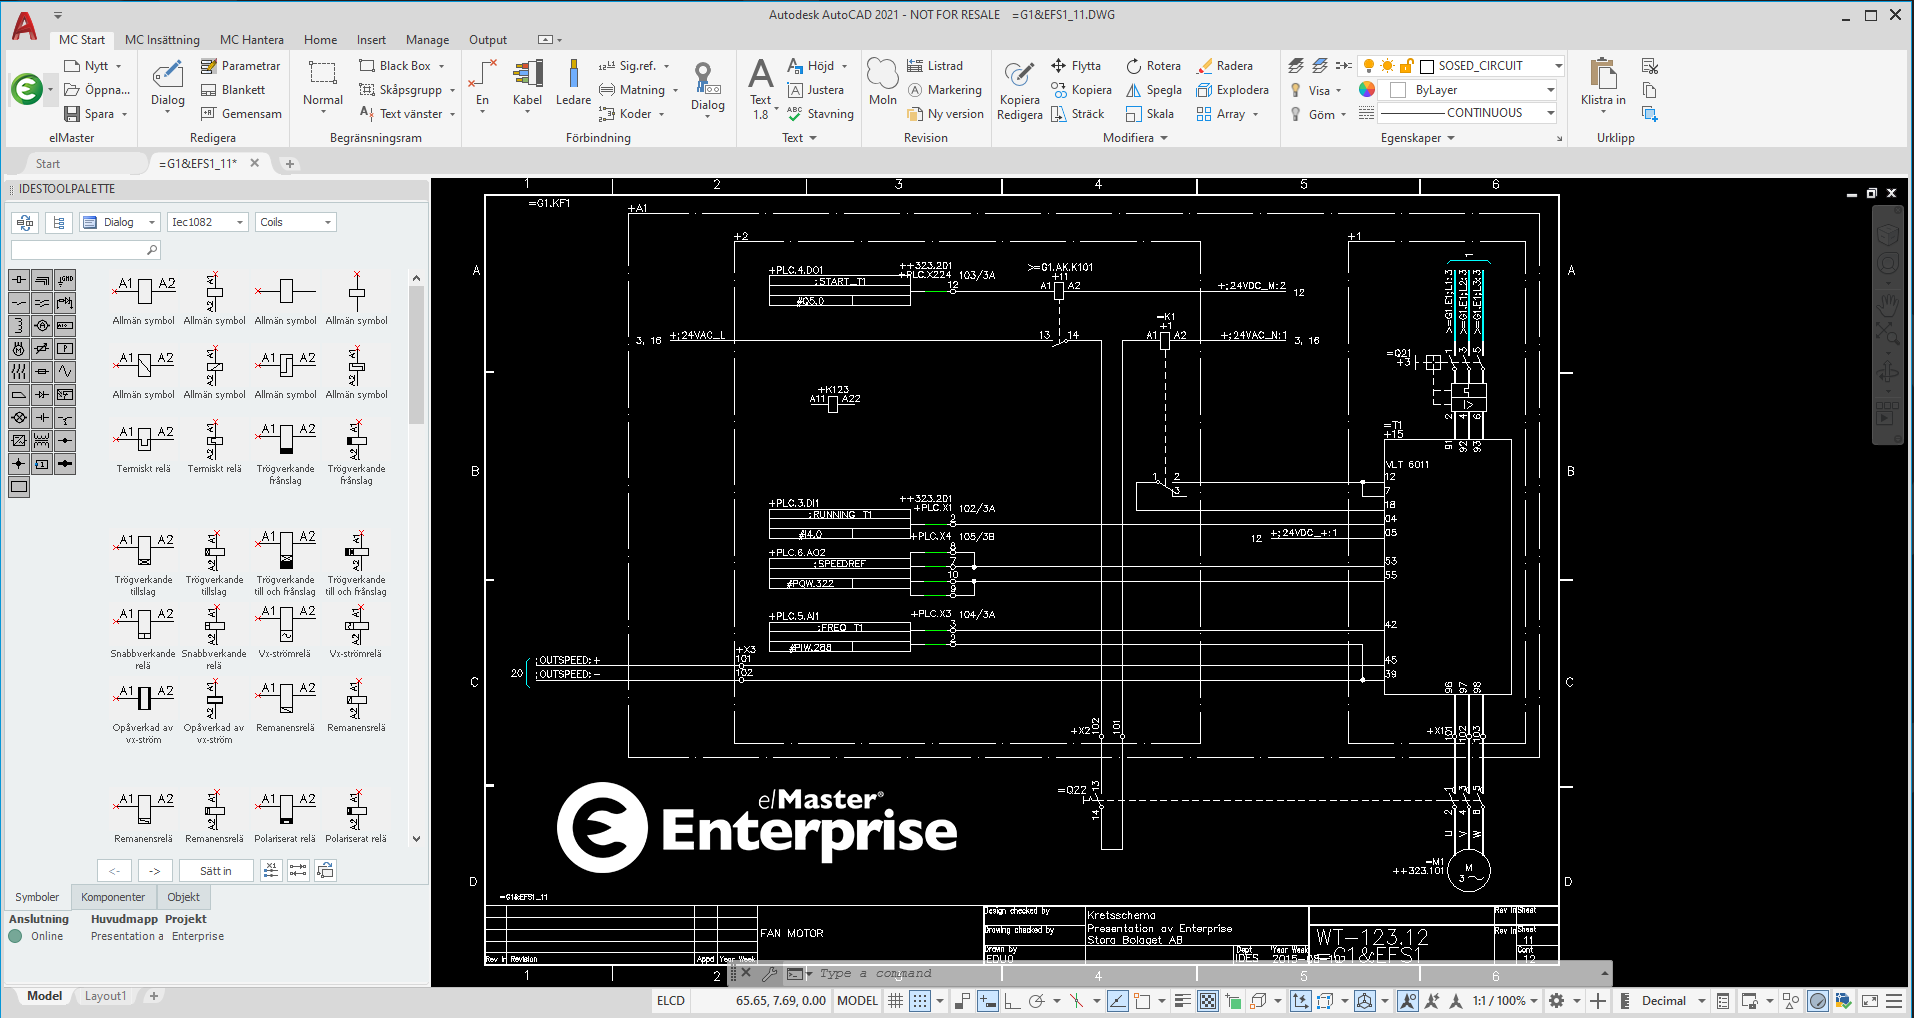The height and width of the screenshot is (1018, 1914).
Task: Click the Spegla mirror tool
Action: [1154, 90]
